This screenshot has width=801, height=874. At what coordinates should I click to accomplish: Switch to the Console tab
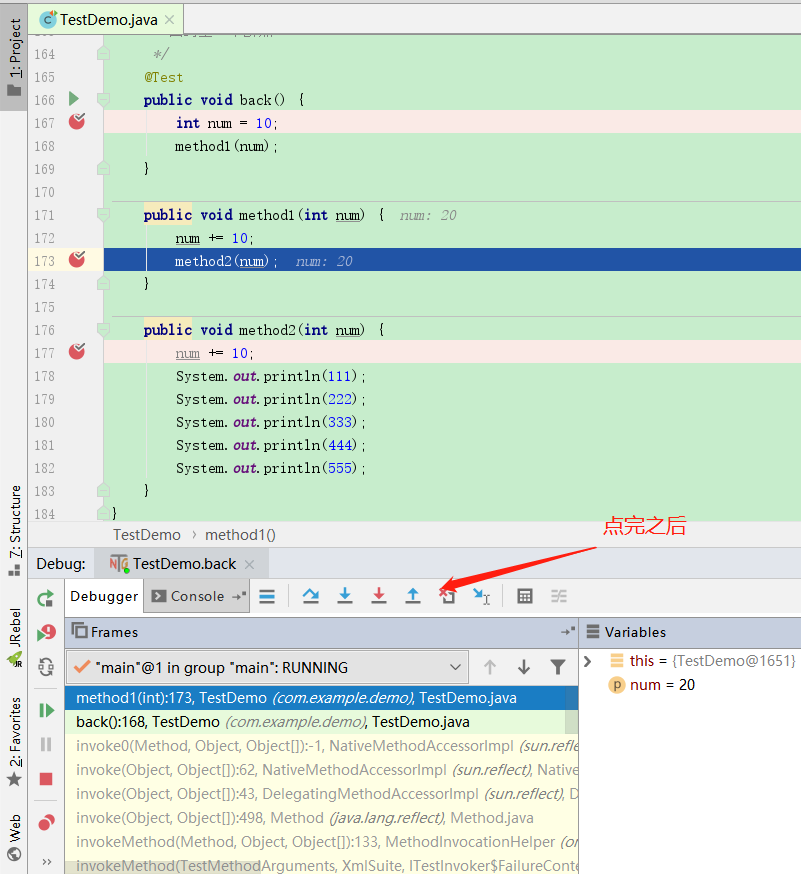tap(196, 596)
